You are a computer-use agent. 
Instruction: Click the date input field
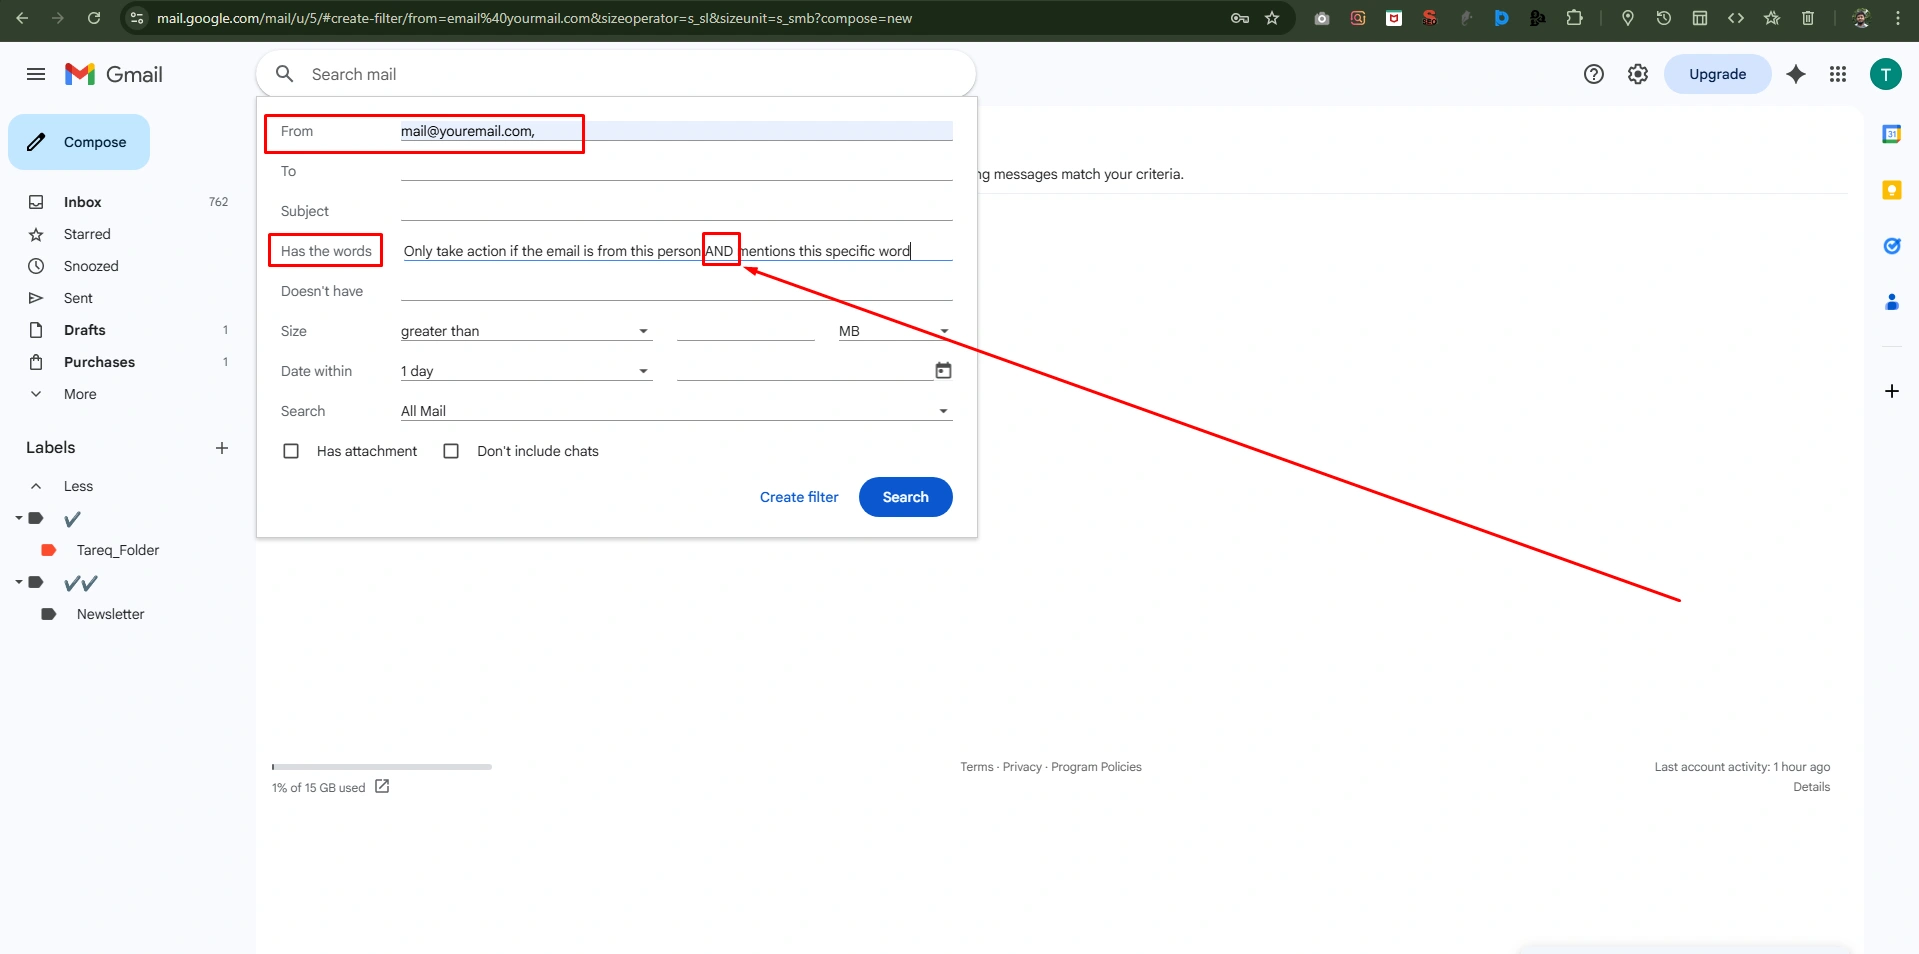tap(804, 371)
